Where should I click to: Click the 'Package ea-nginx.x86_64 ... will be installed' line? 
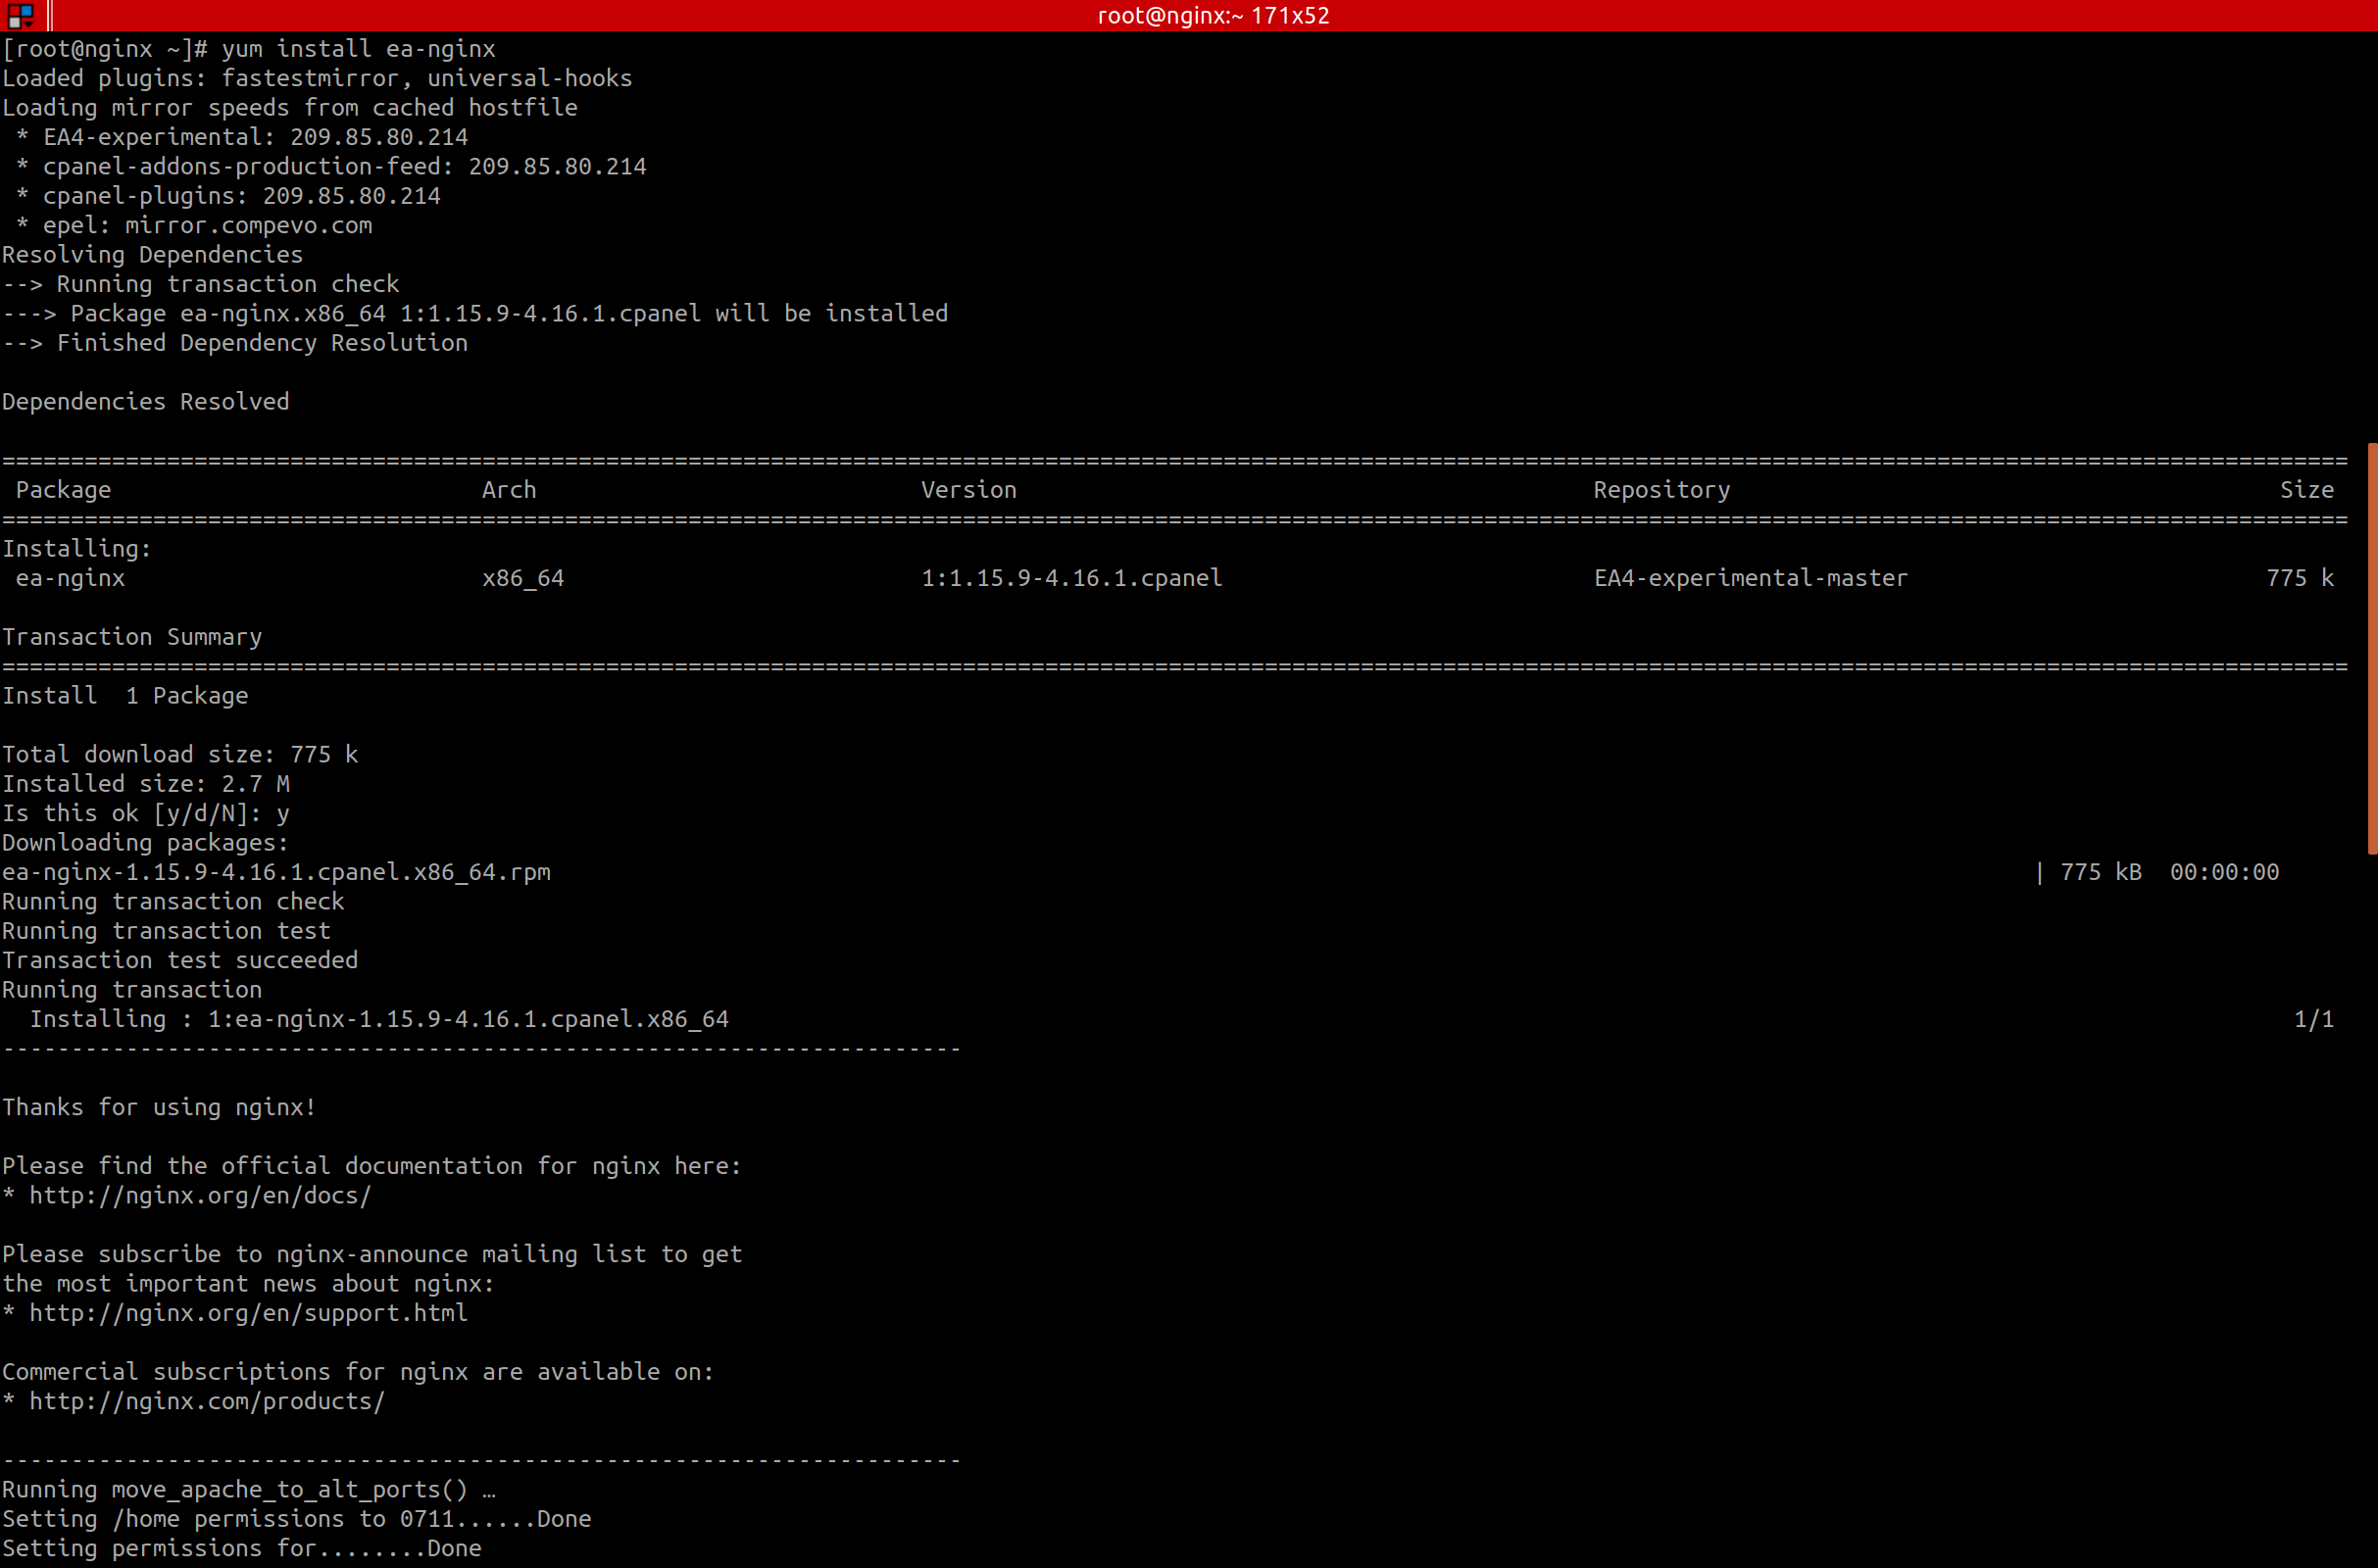coord(475,314)
